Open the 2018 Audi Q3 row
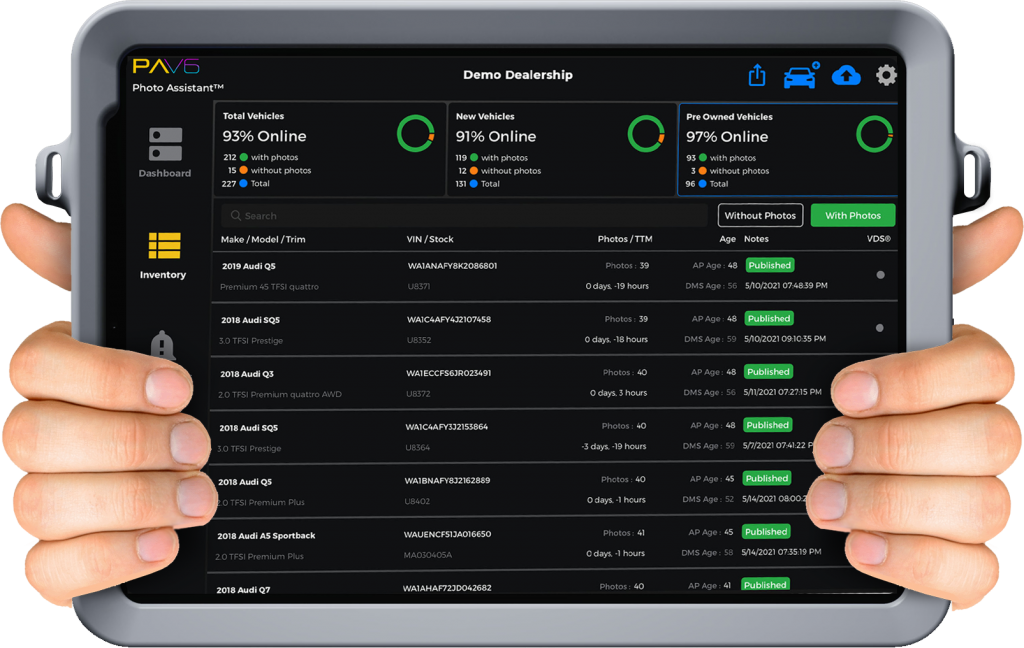The image size is (1024, 648). [x=554, y=383]
